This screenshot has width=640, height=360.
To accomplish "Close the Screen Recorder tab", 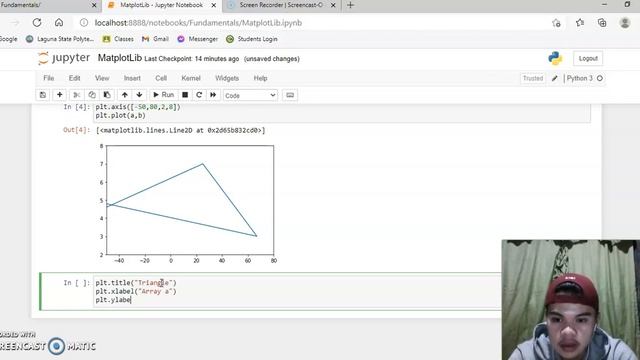I will pyautogui.click(x=333, y=5).
